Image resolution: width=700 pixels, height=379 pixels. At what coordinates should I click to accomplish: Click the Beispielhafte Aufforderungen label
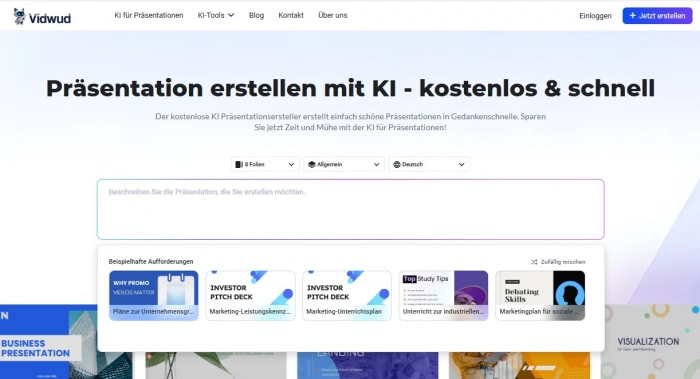[151, 262]
